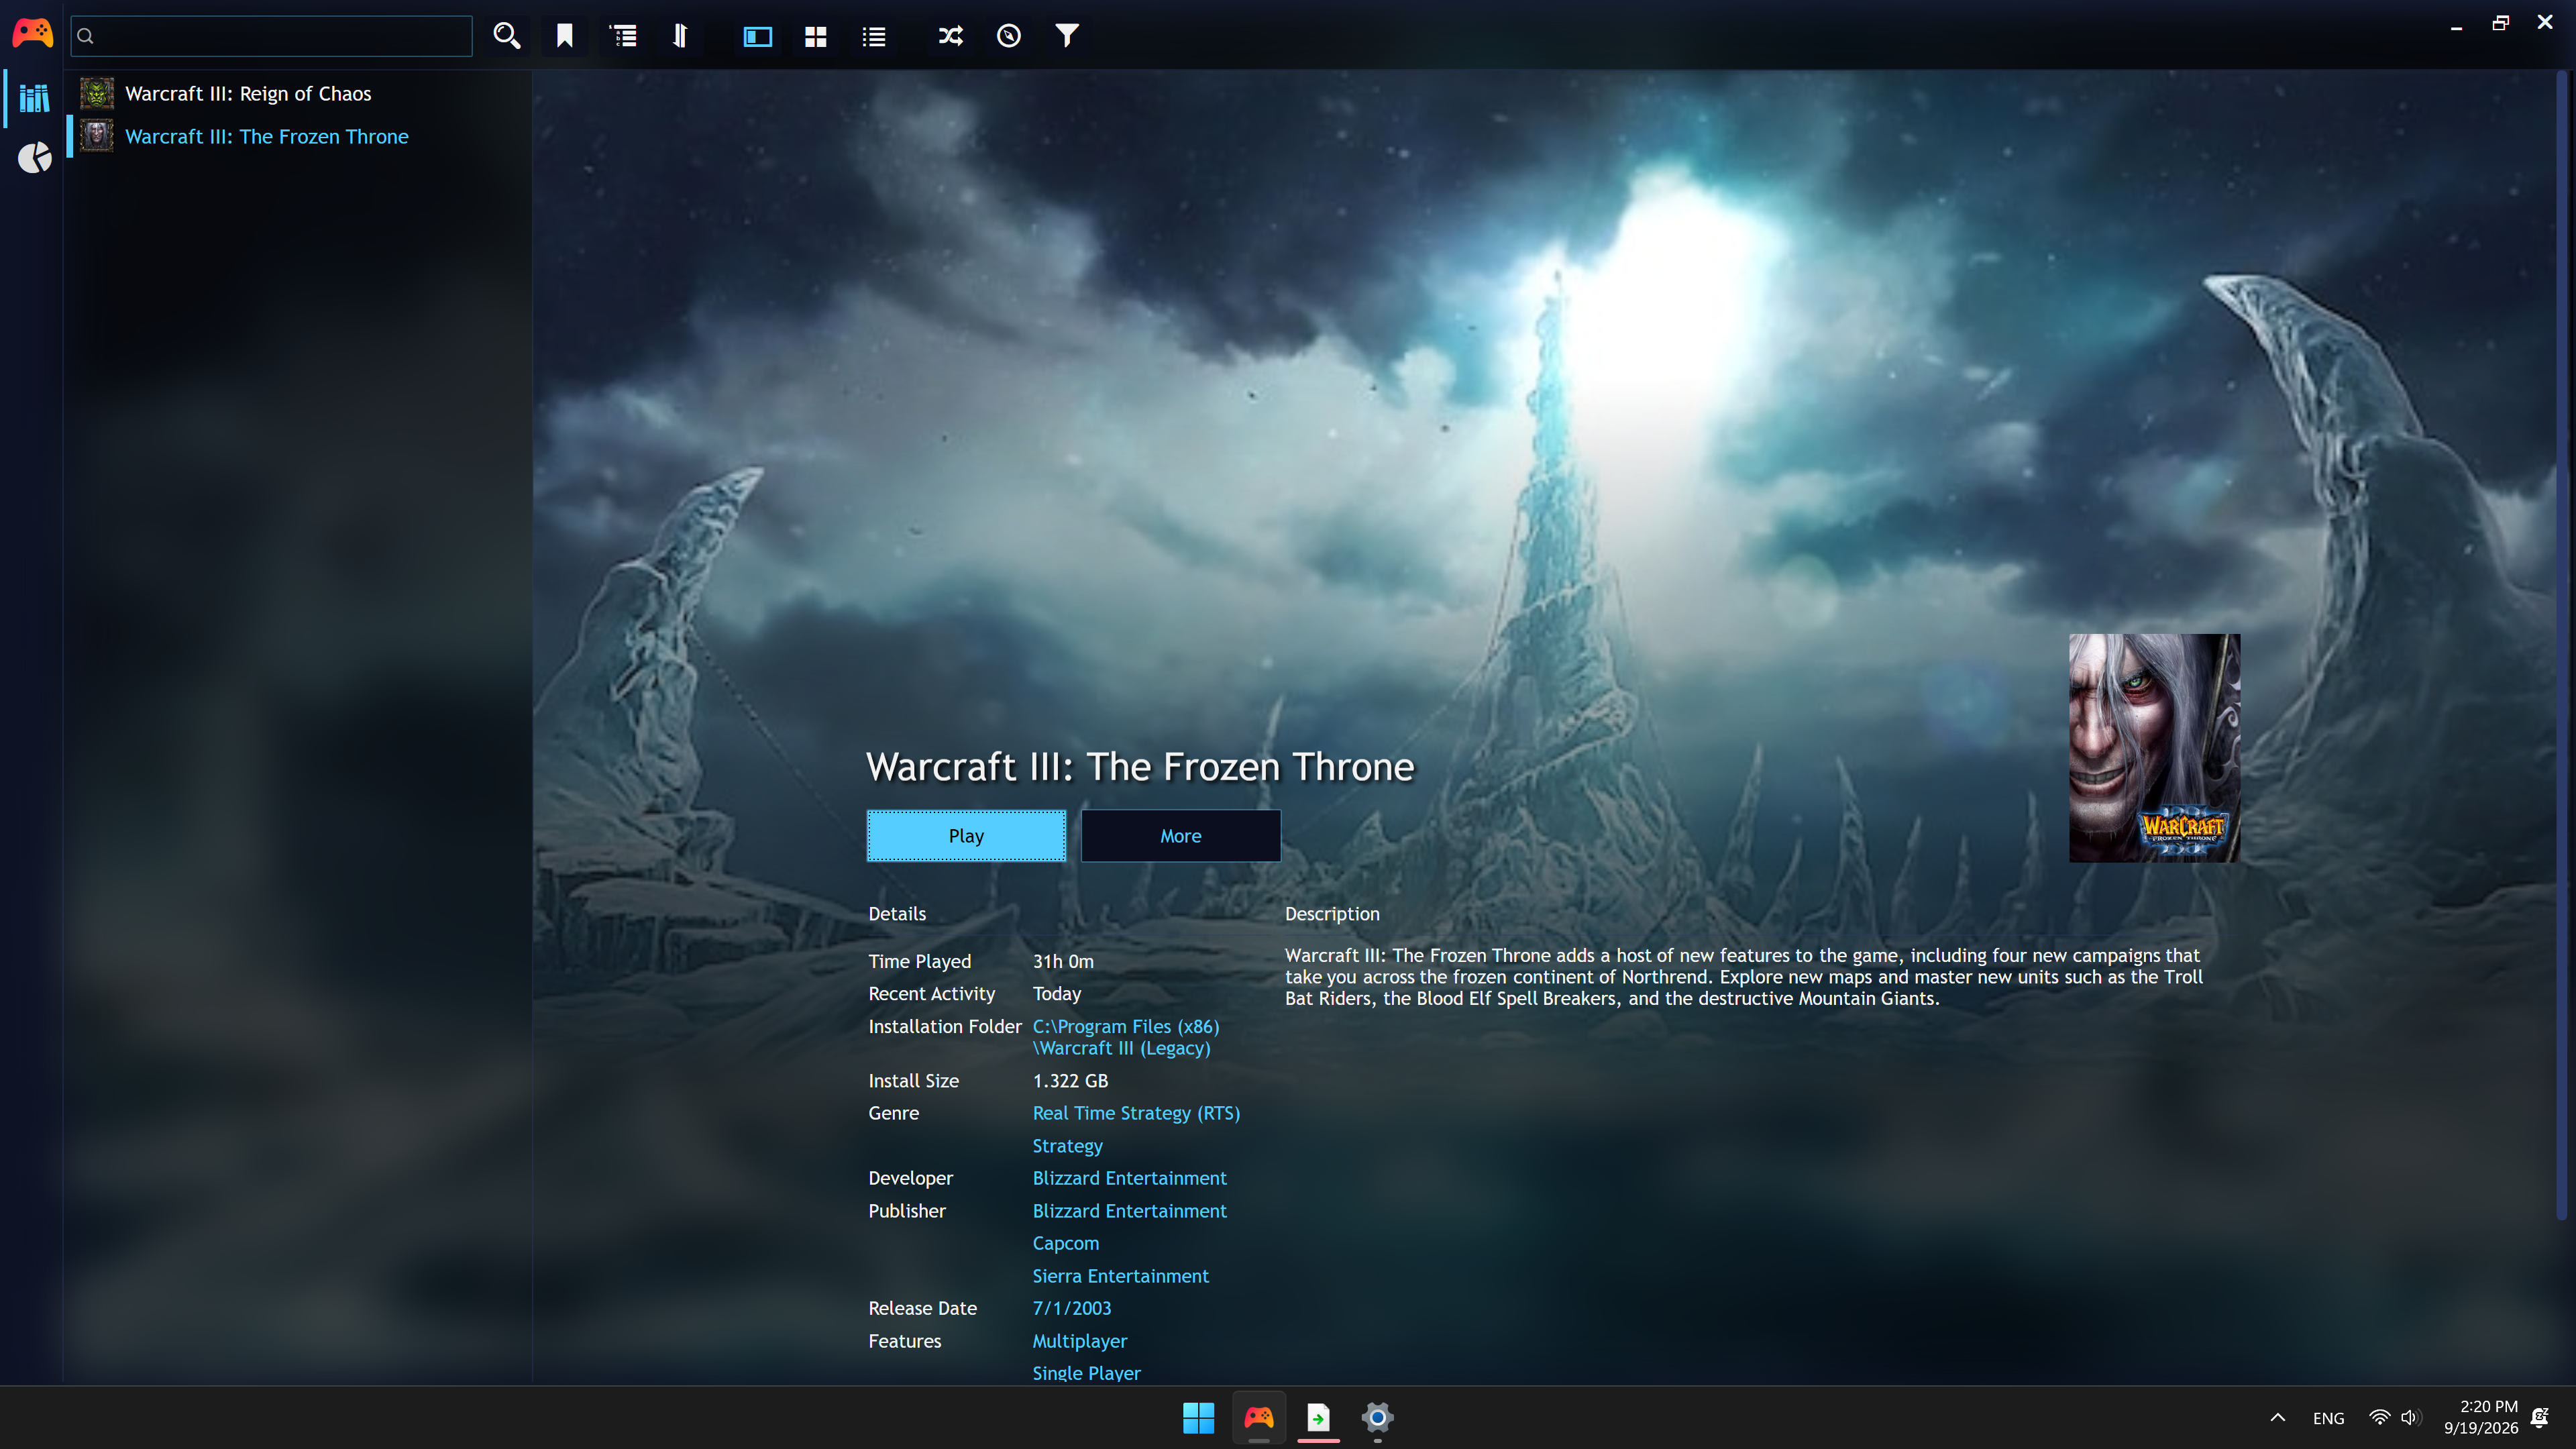
Task: Click the Play button
Action: pos(966,836)
